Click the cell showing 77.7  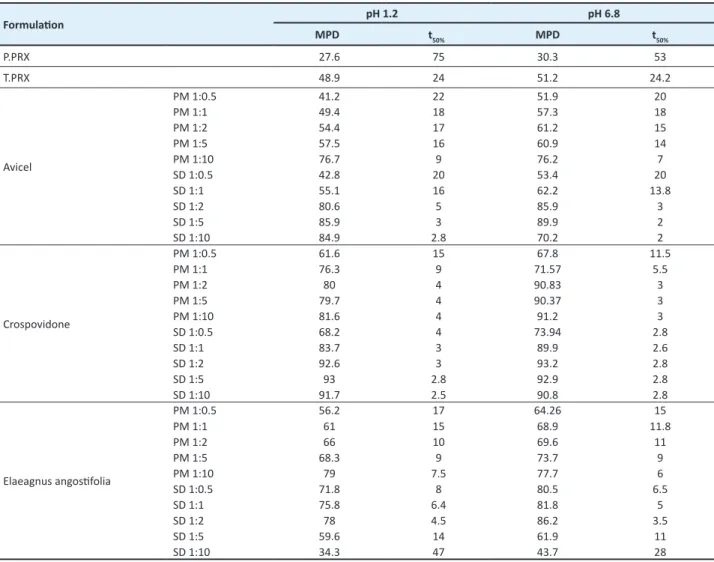(x=547, y=474)
